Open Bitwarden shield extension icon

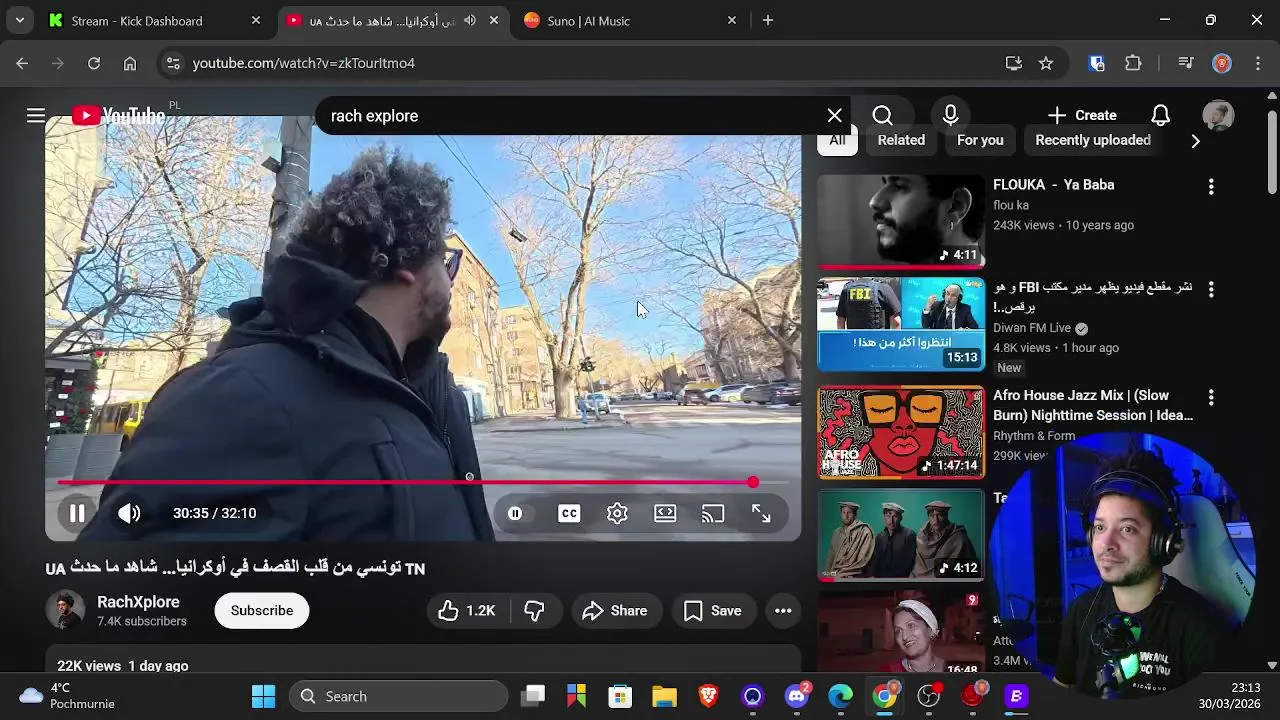[1097, 63]
